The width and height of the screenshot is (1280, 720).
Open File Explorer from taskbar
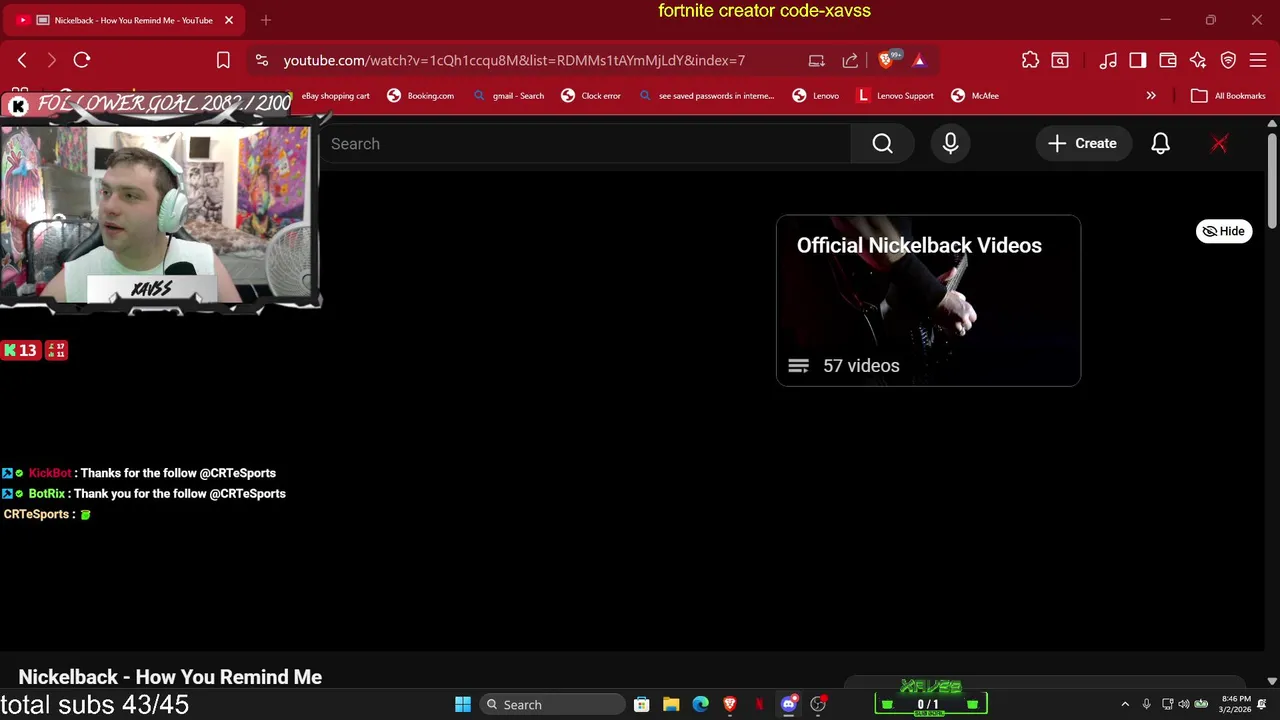tap(671, 705)
